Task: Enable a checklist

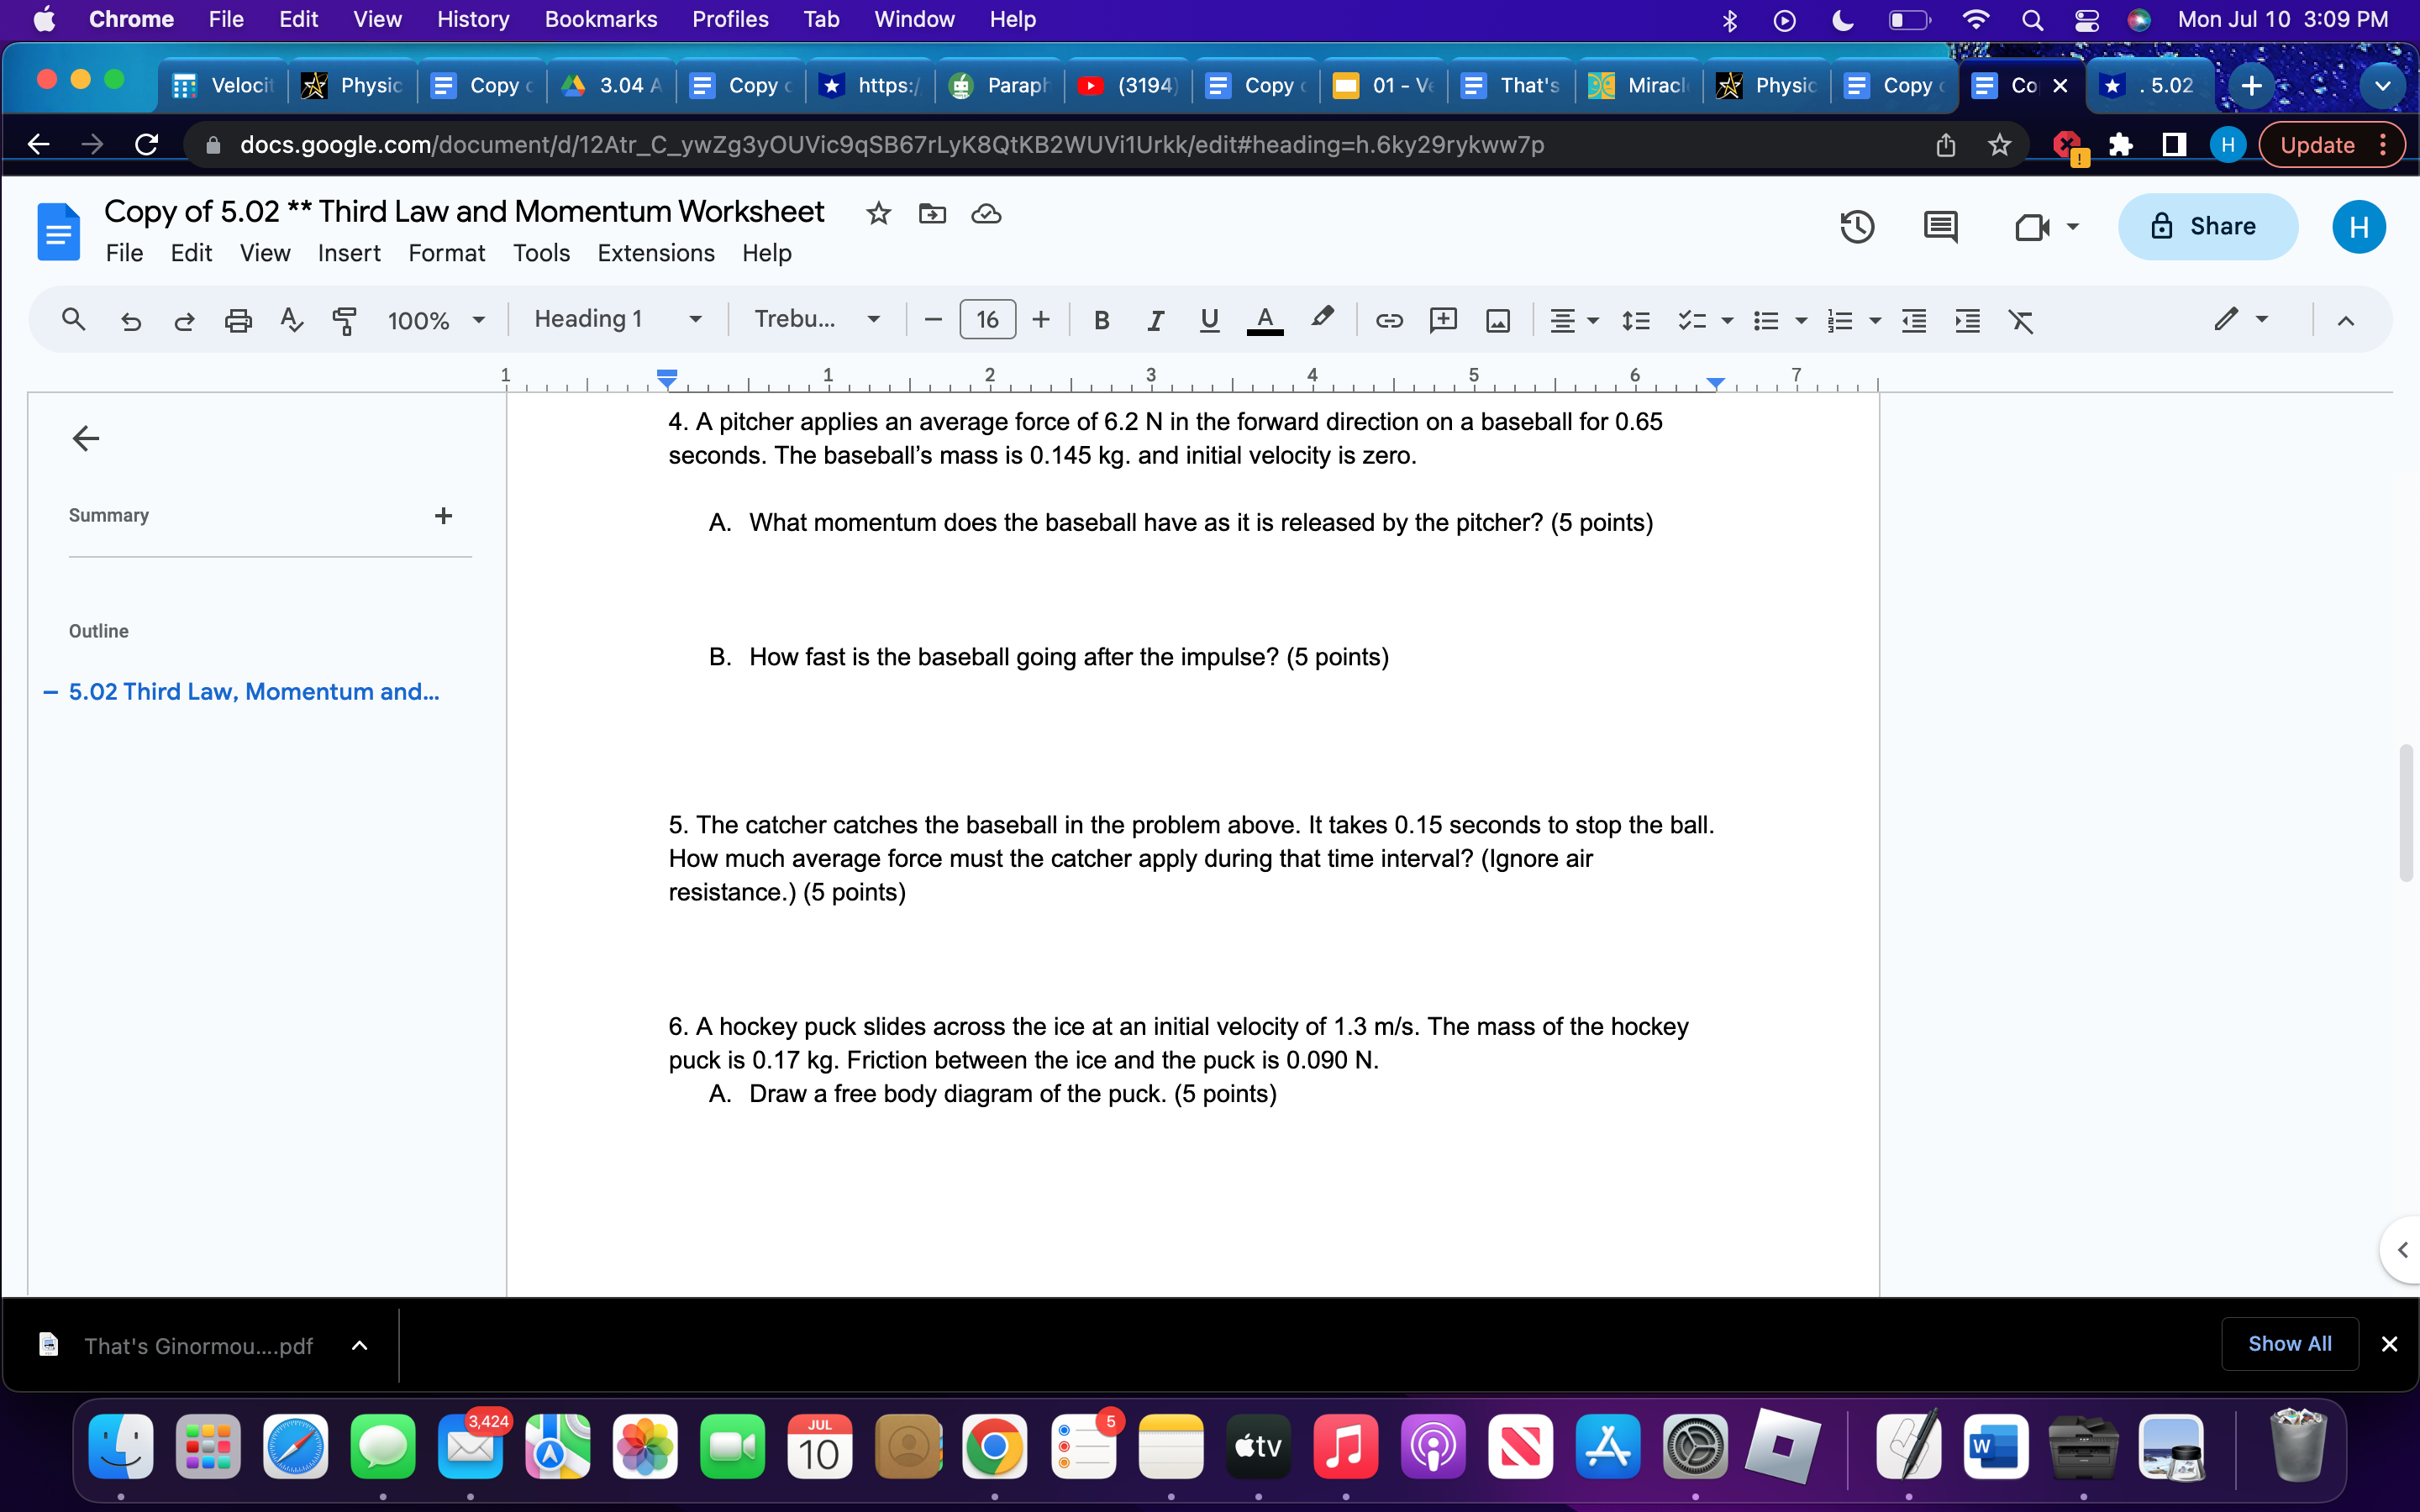Action: click(1692, 320)
